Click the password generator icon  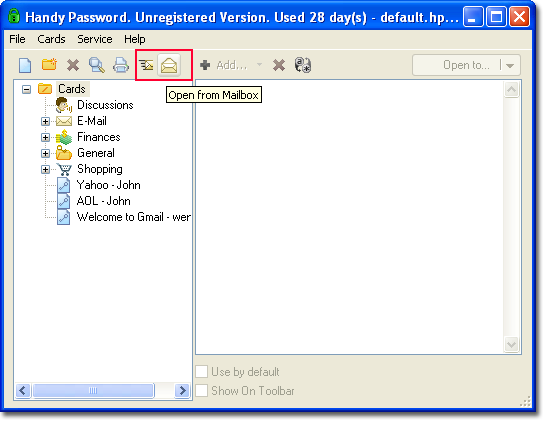[303, 65]
